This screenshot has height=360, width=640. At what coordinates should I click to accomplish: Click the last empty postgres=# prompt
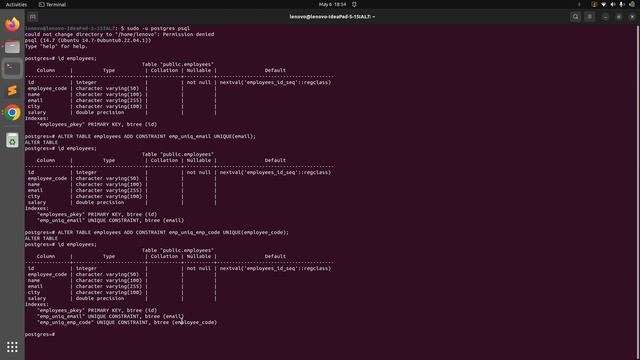tap(40, 334)
